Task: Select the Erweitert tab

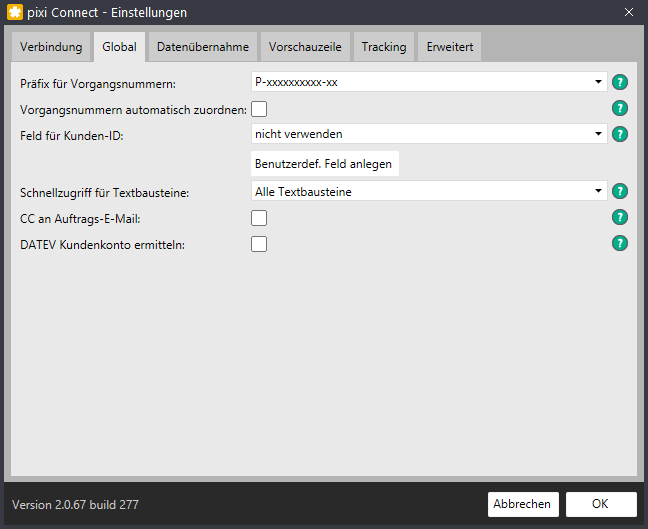Action: click(450, 47)
